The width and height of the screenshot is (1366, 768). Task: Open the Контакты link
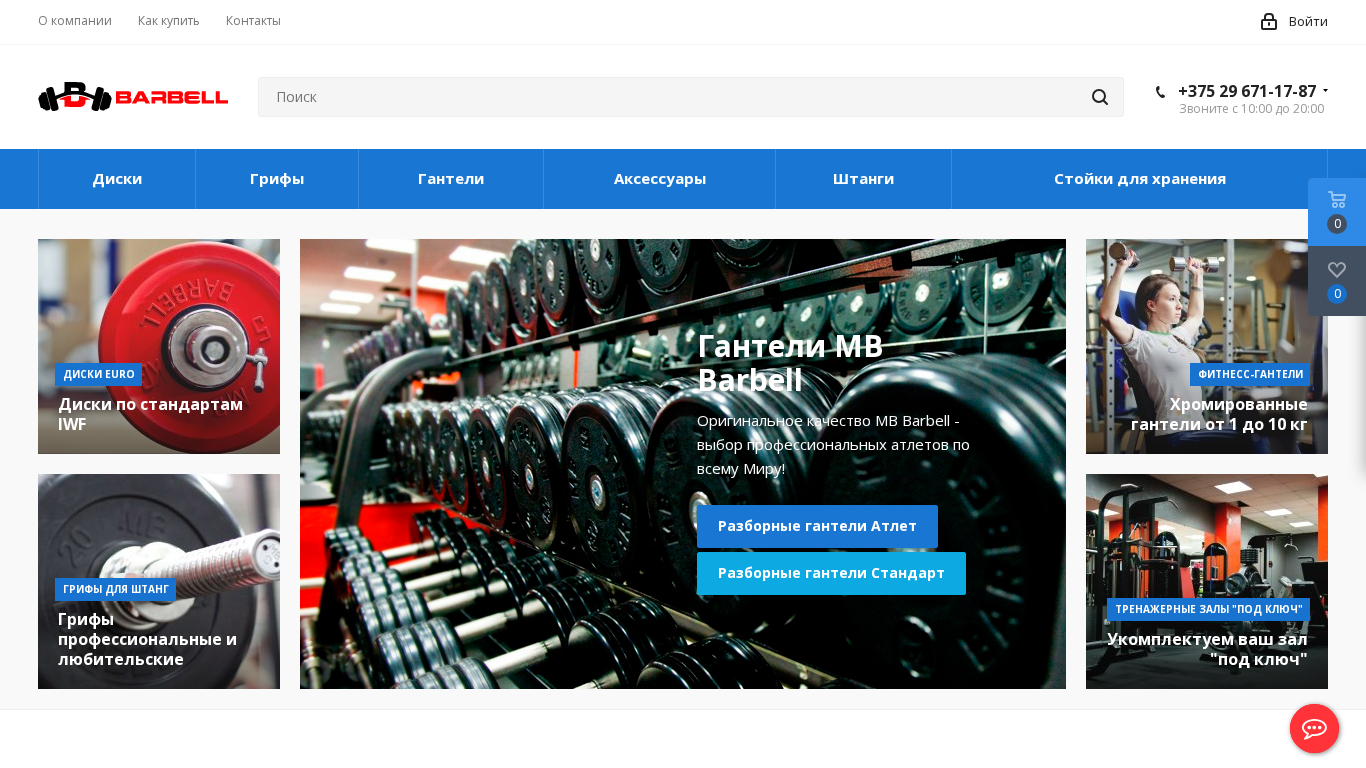click(253, 21)
